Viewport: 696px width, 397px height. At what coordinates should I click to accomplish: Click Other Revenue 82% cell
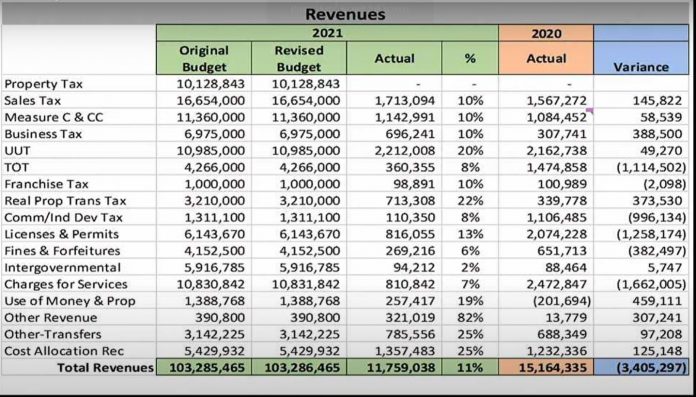(470, 318)
